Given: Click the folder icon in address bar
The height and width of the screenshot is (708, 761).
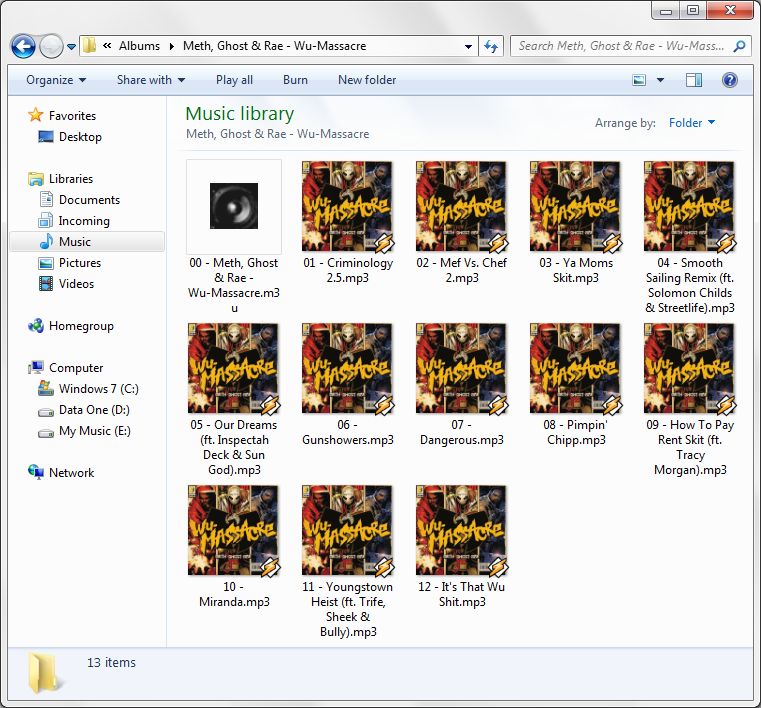Looking at the screenshot, I should point(89,46).
